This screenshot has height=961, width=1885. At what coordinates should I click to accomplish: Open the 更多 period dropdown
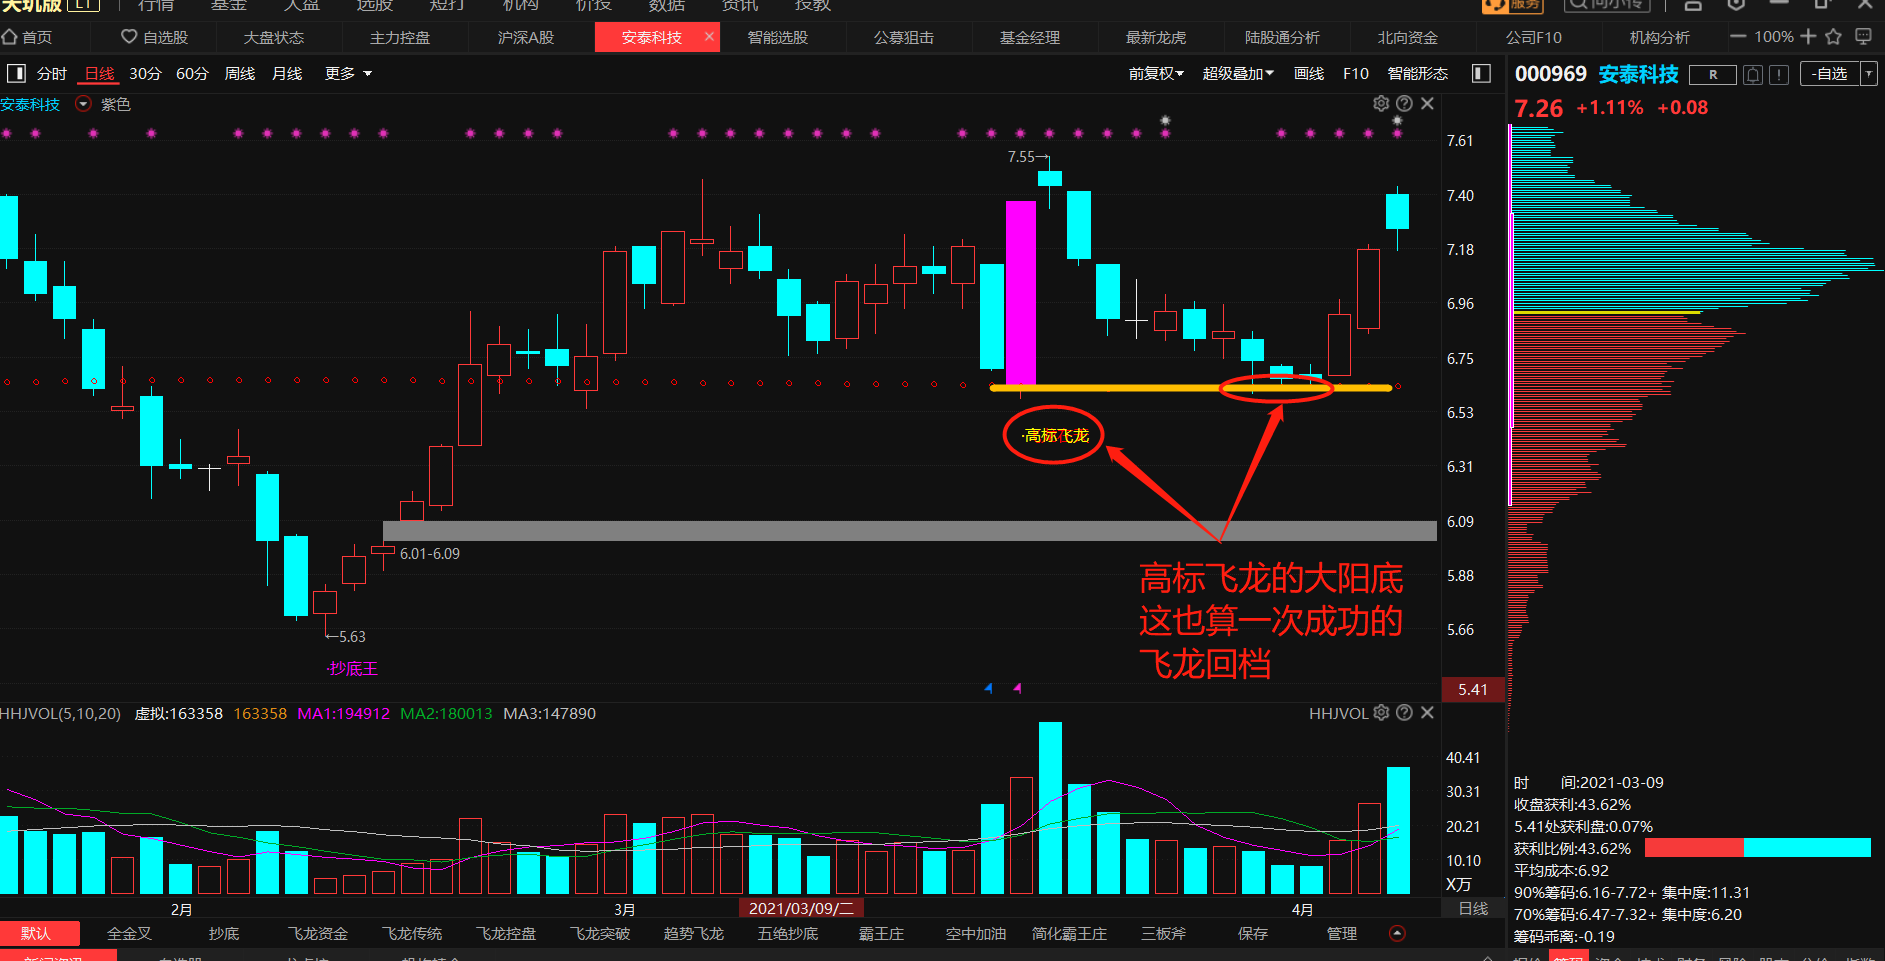tap(348, 73)
